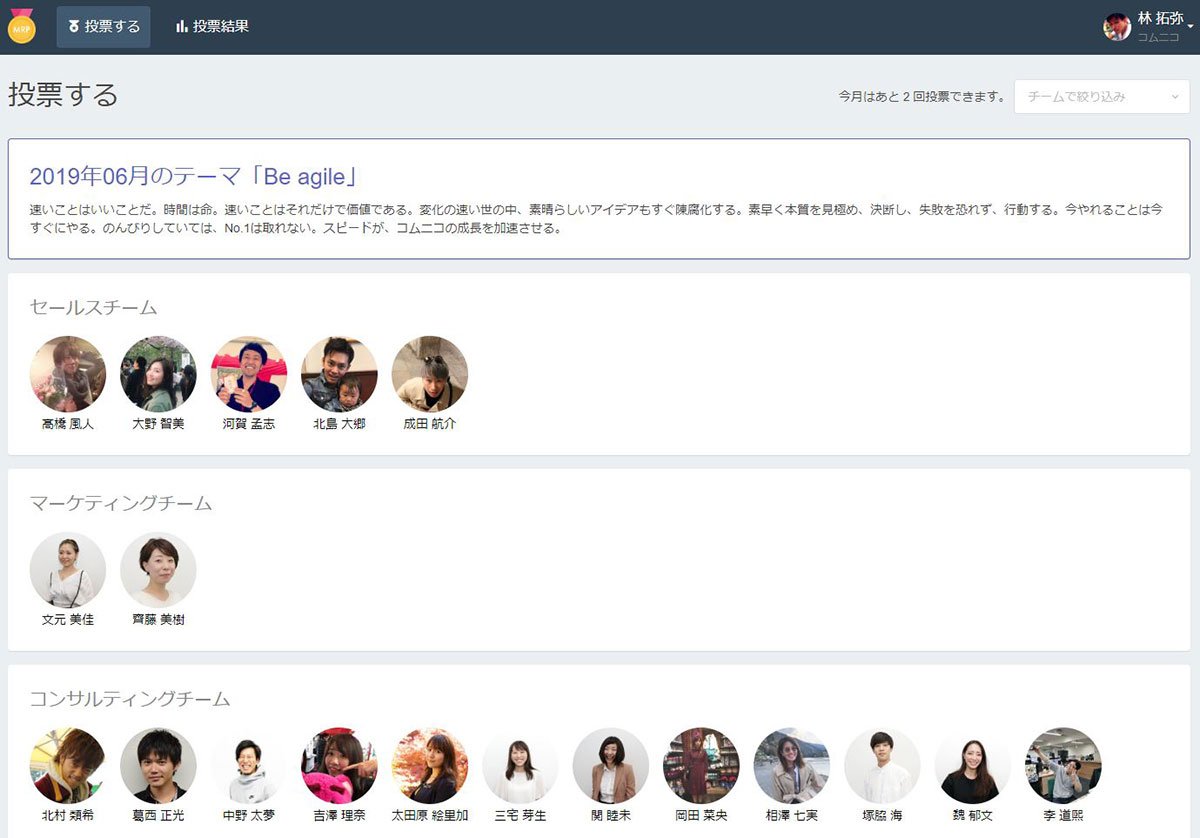Click the 2019年06月のテーマ「Be agile」heading

(x=194, y=177)
